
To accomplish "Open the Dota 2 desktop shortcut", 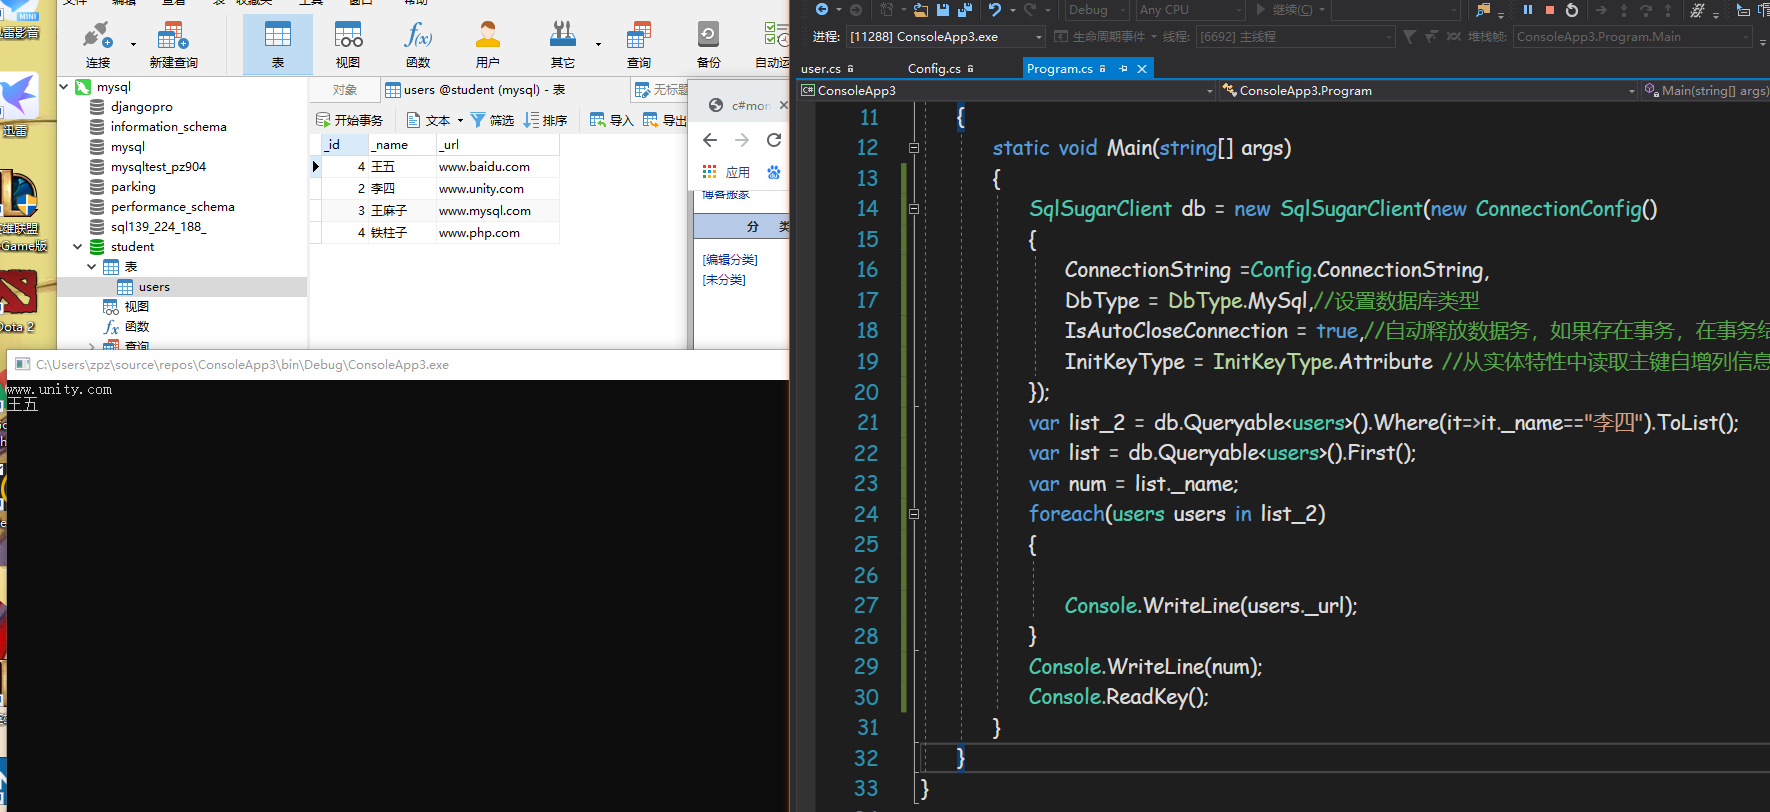I will click(x=18, y=303).
